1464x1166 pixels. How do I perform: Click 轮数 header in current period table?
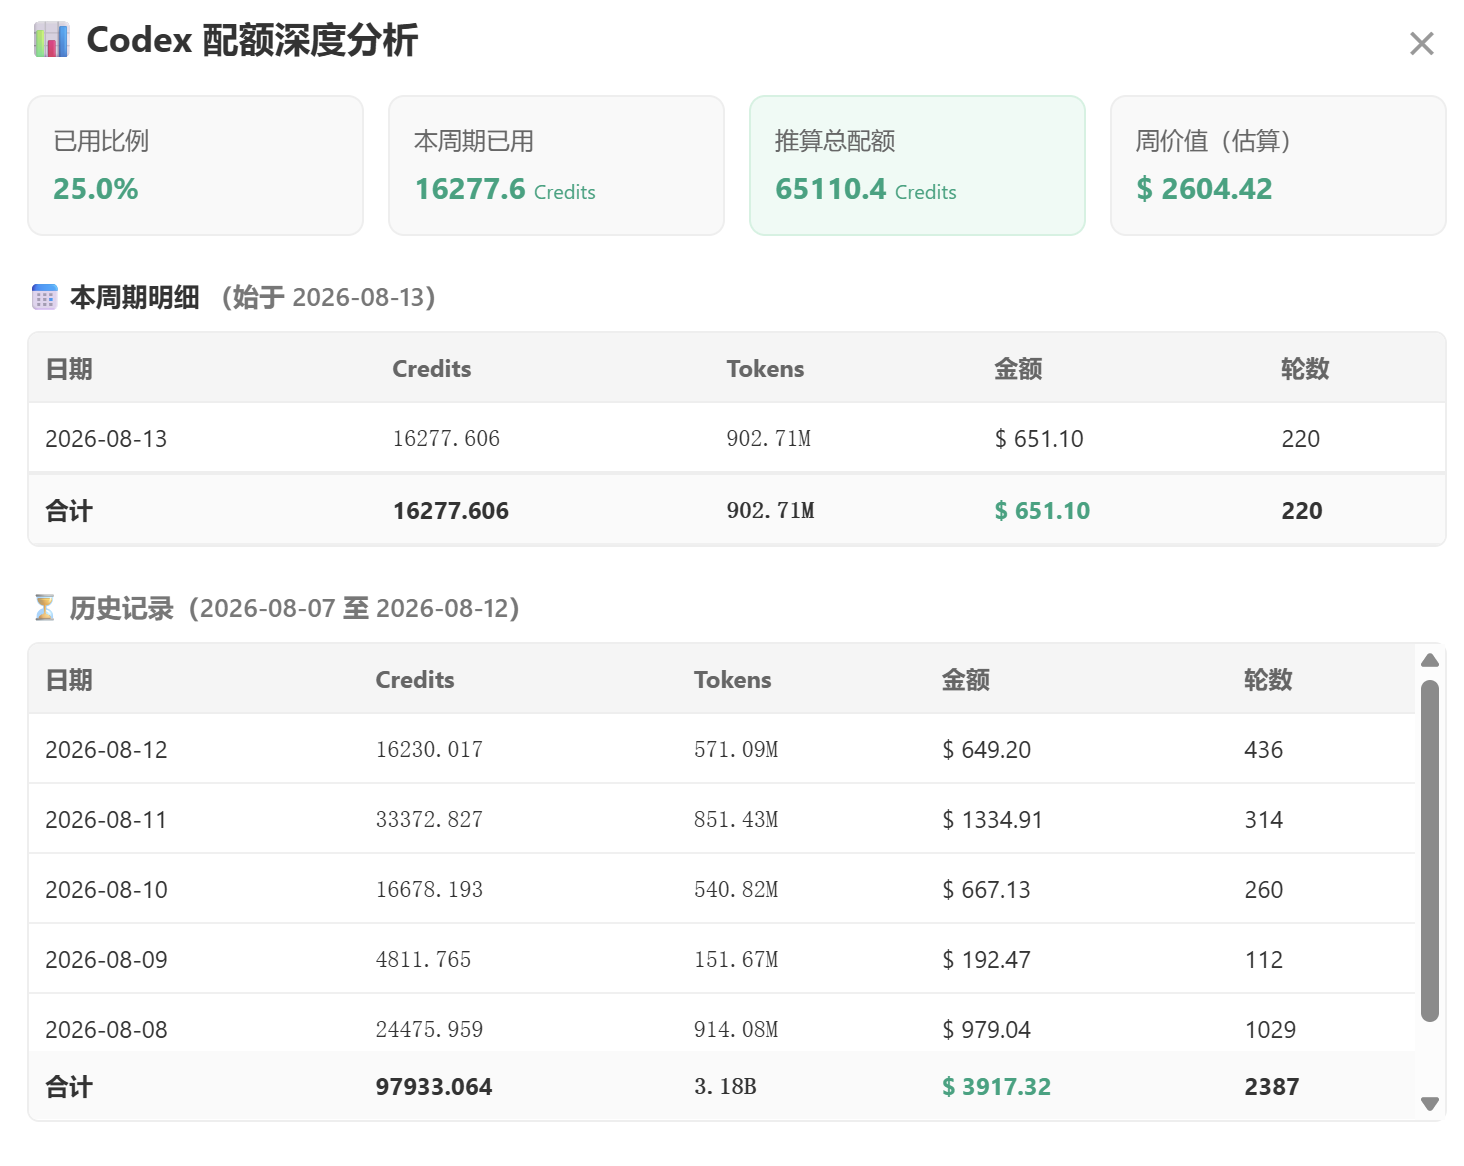[x=1305, y=369]
